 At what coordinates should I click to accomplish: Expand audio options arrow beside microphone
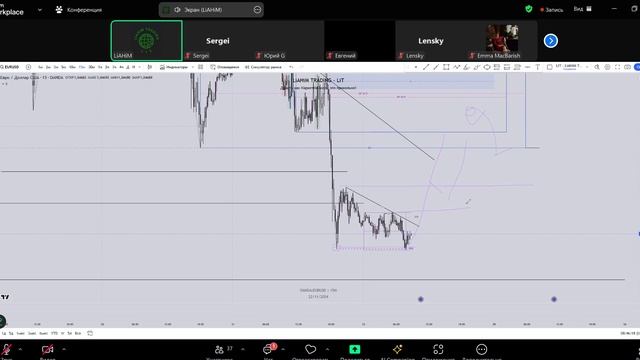coord(20,349)
